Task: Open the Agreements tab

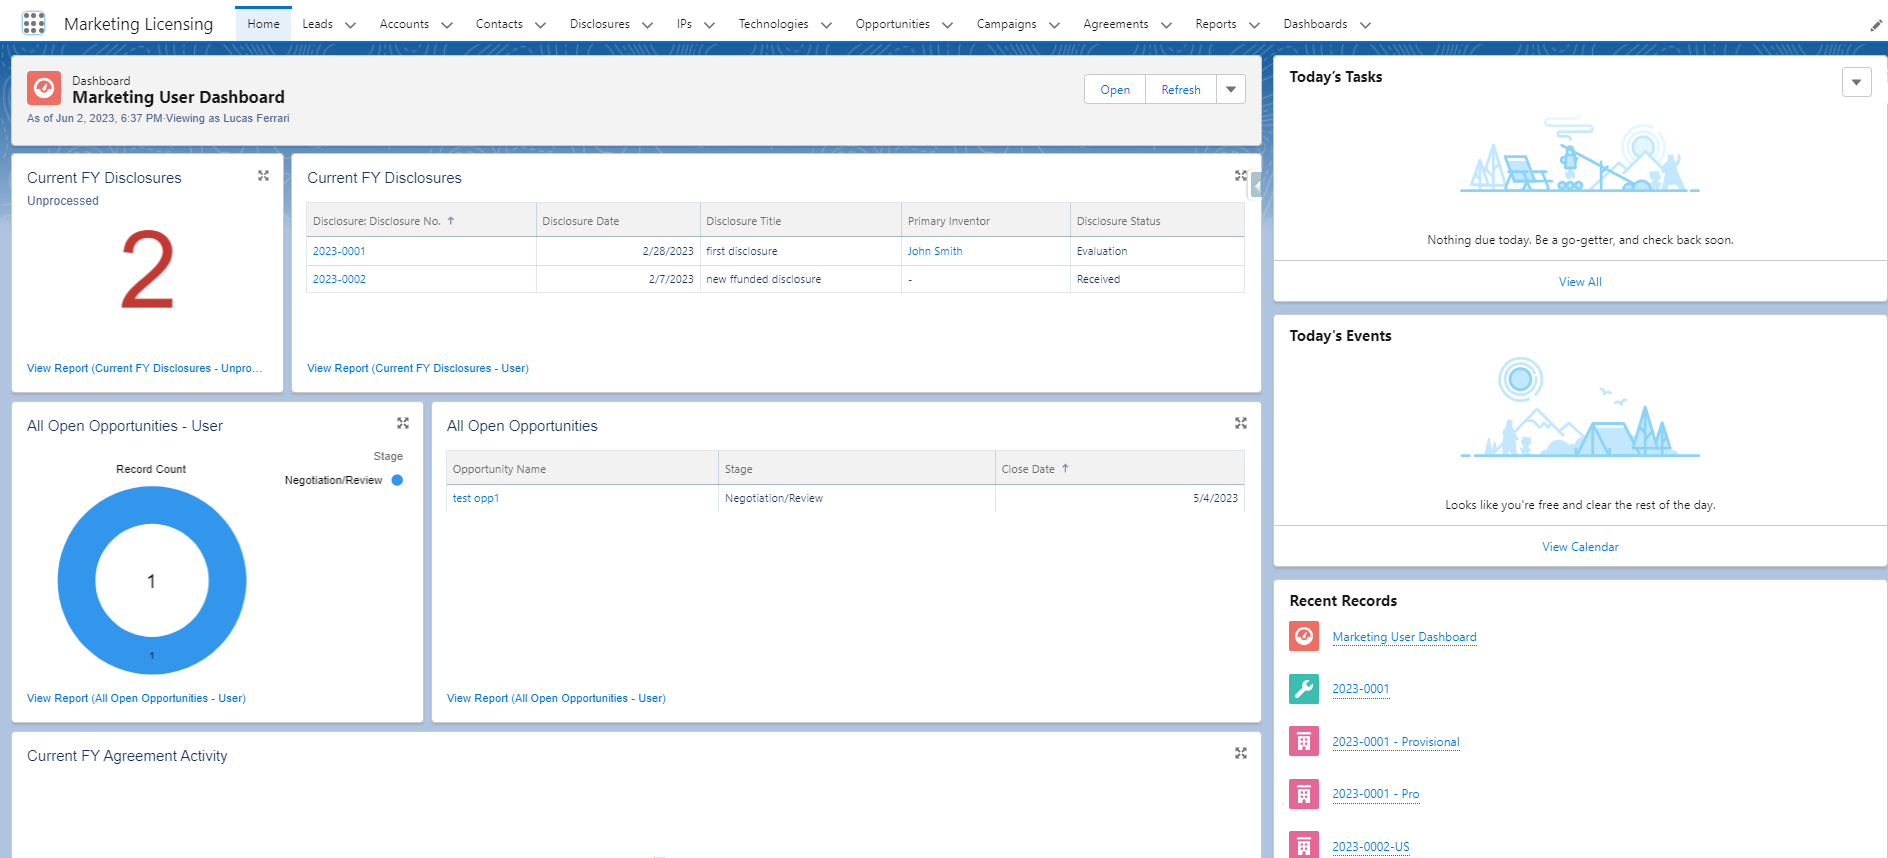Action: coord(1116,24)
